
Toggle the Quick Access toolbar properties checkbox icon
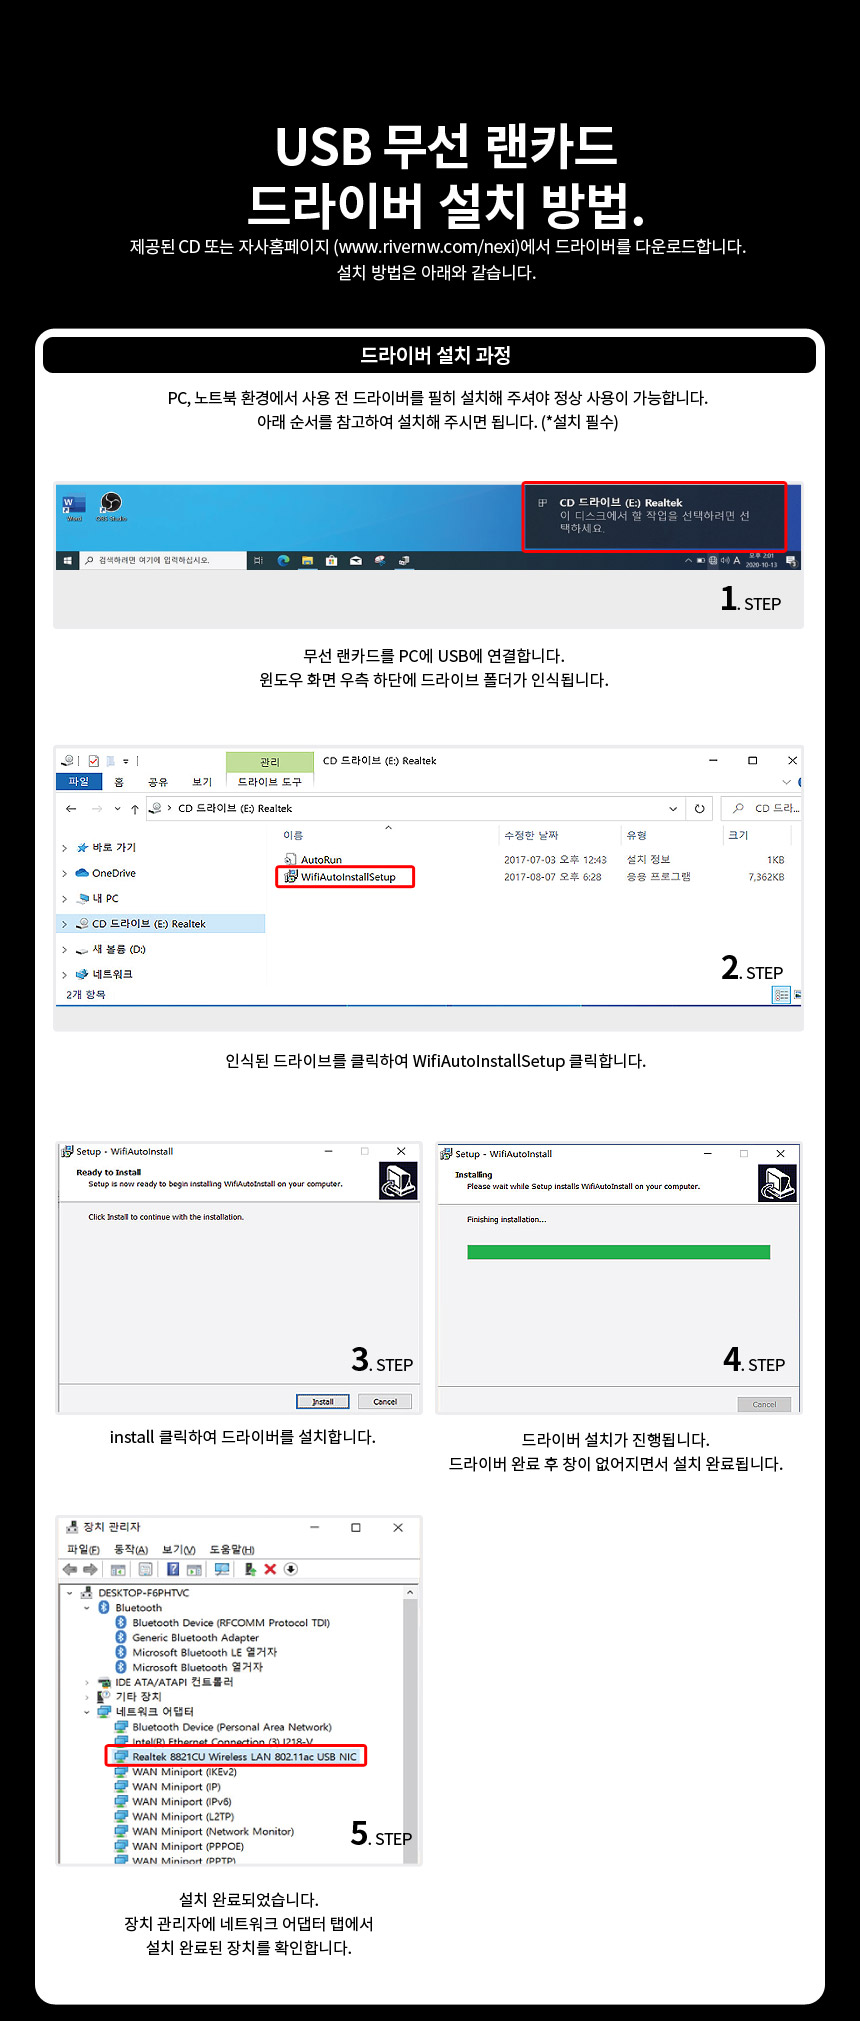click(x=94, y=761)
